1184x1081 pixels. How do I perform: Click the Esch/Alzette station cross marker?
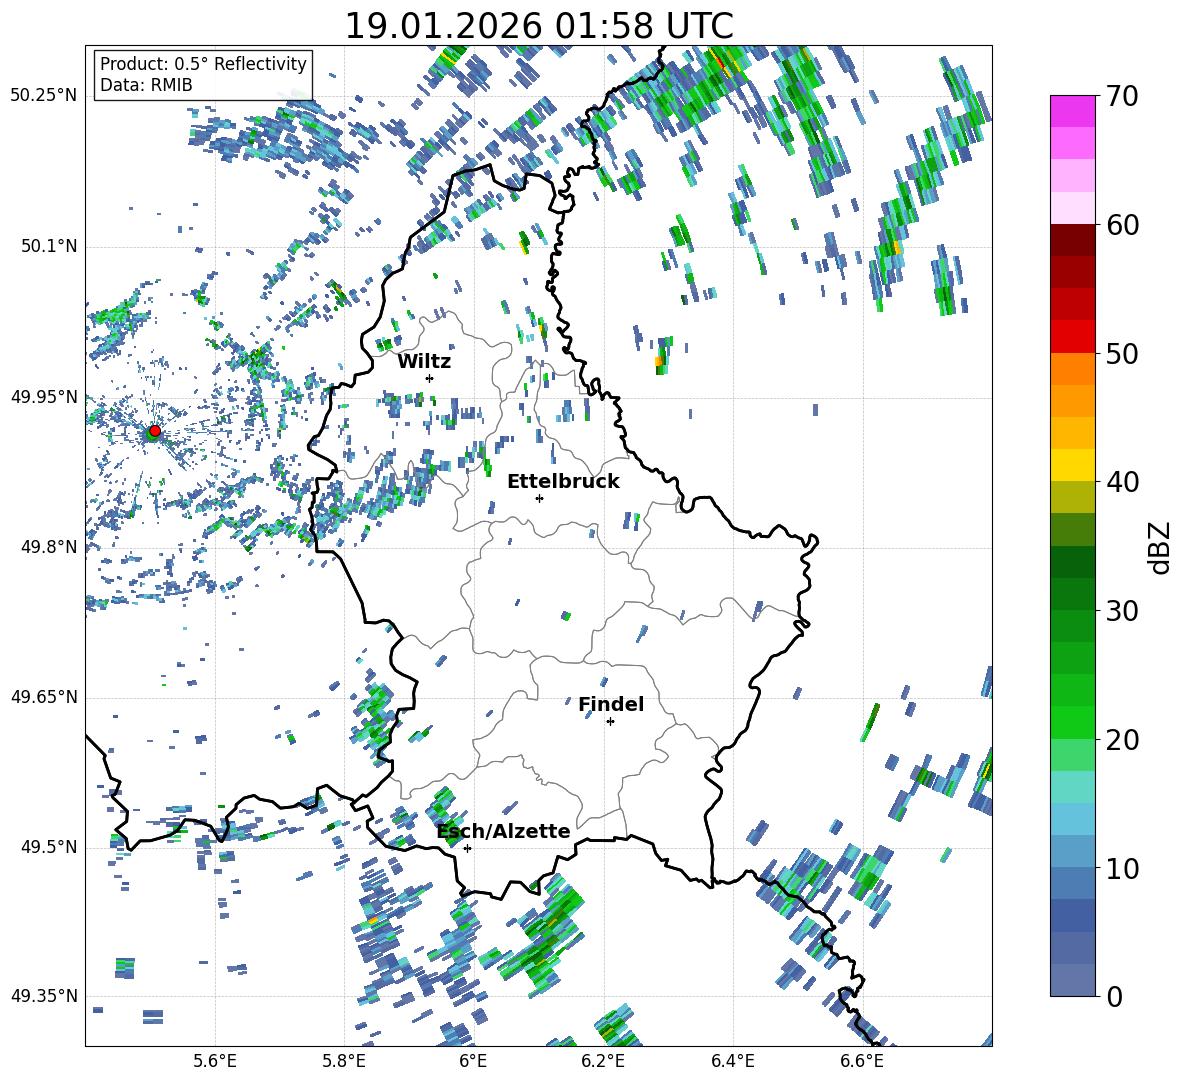coord(467,848)
